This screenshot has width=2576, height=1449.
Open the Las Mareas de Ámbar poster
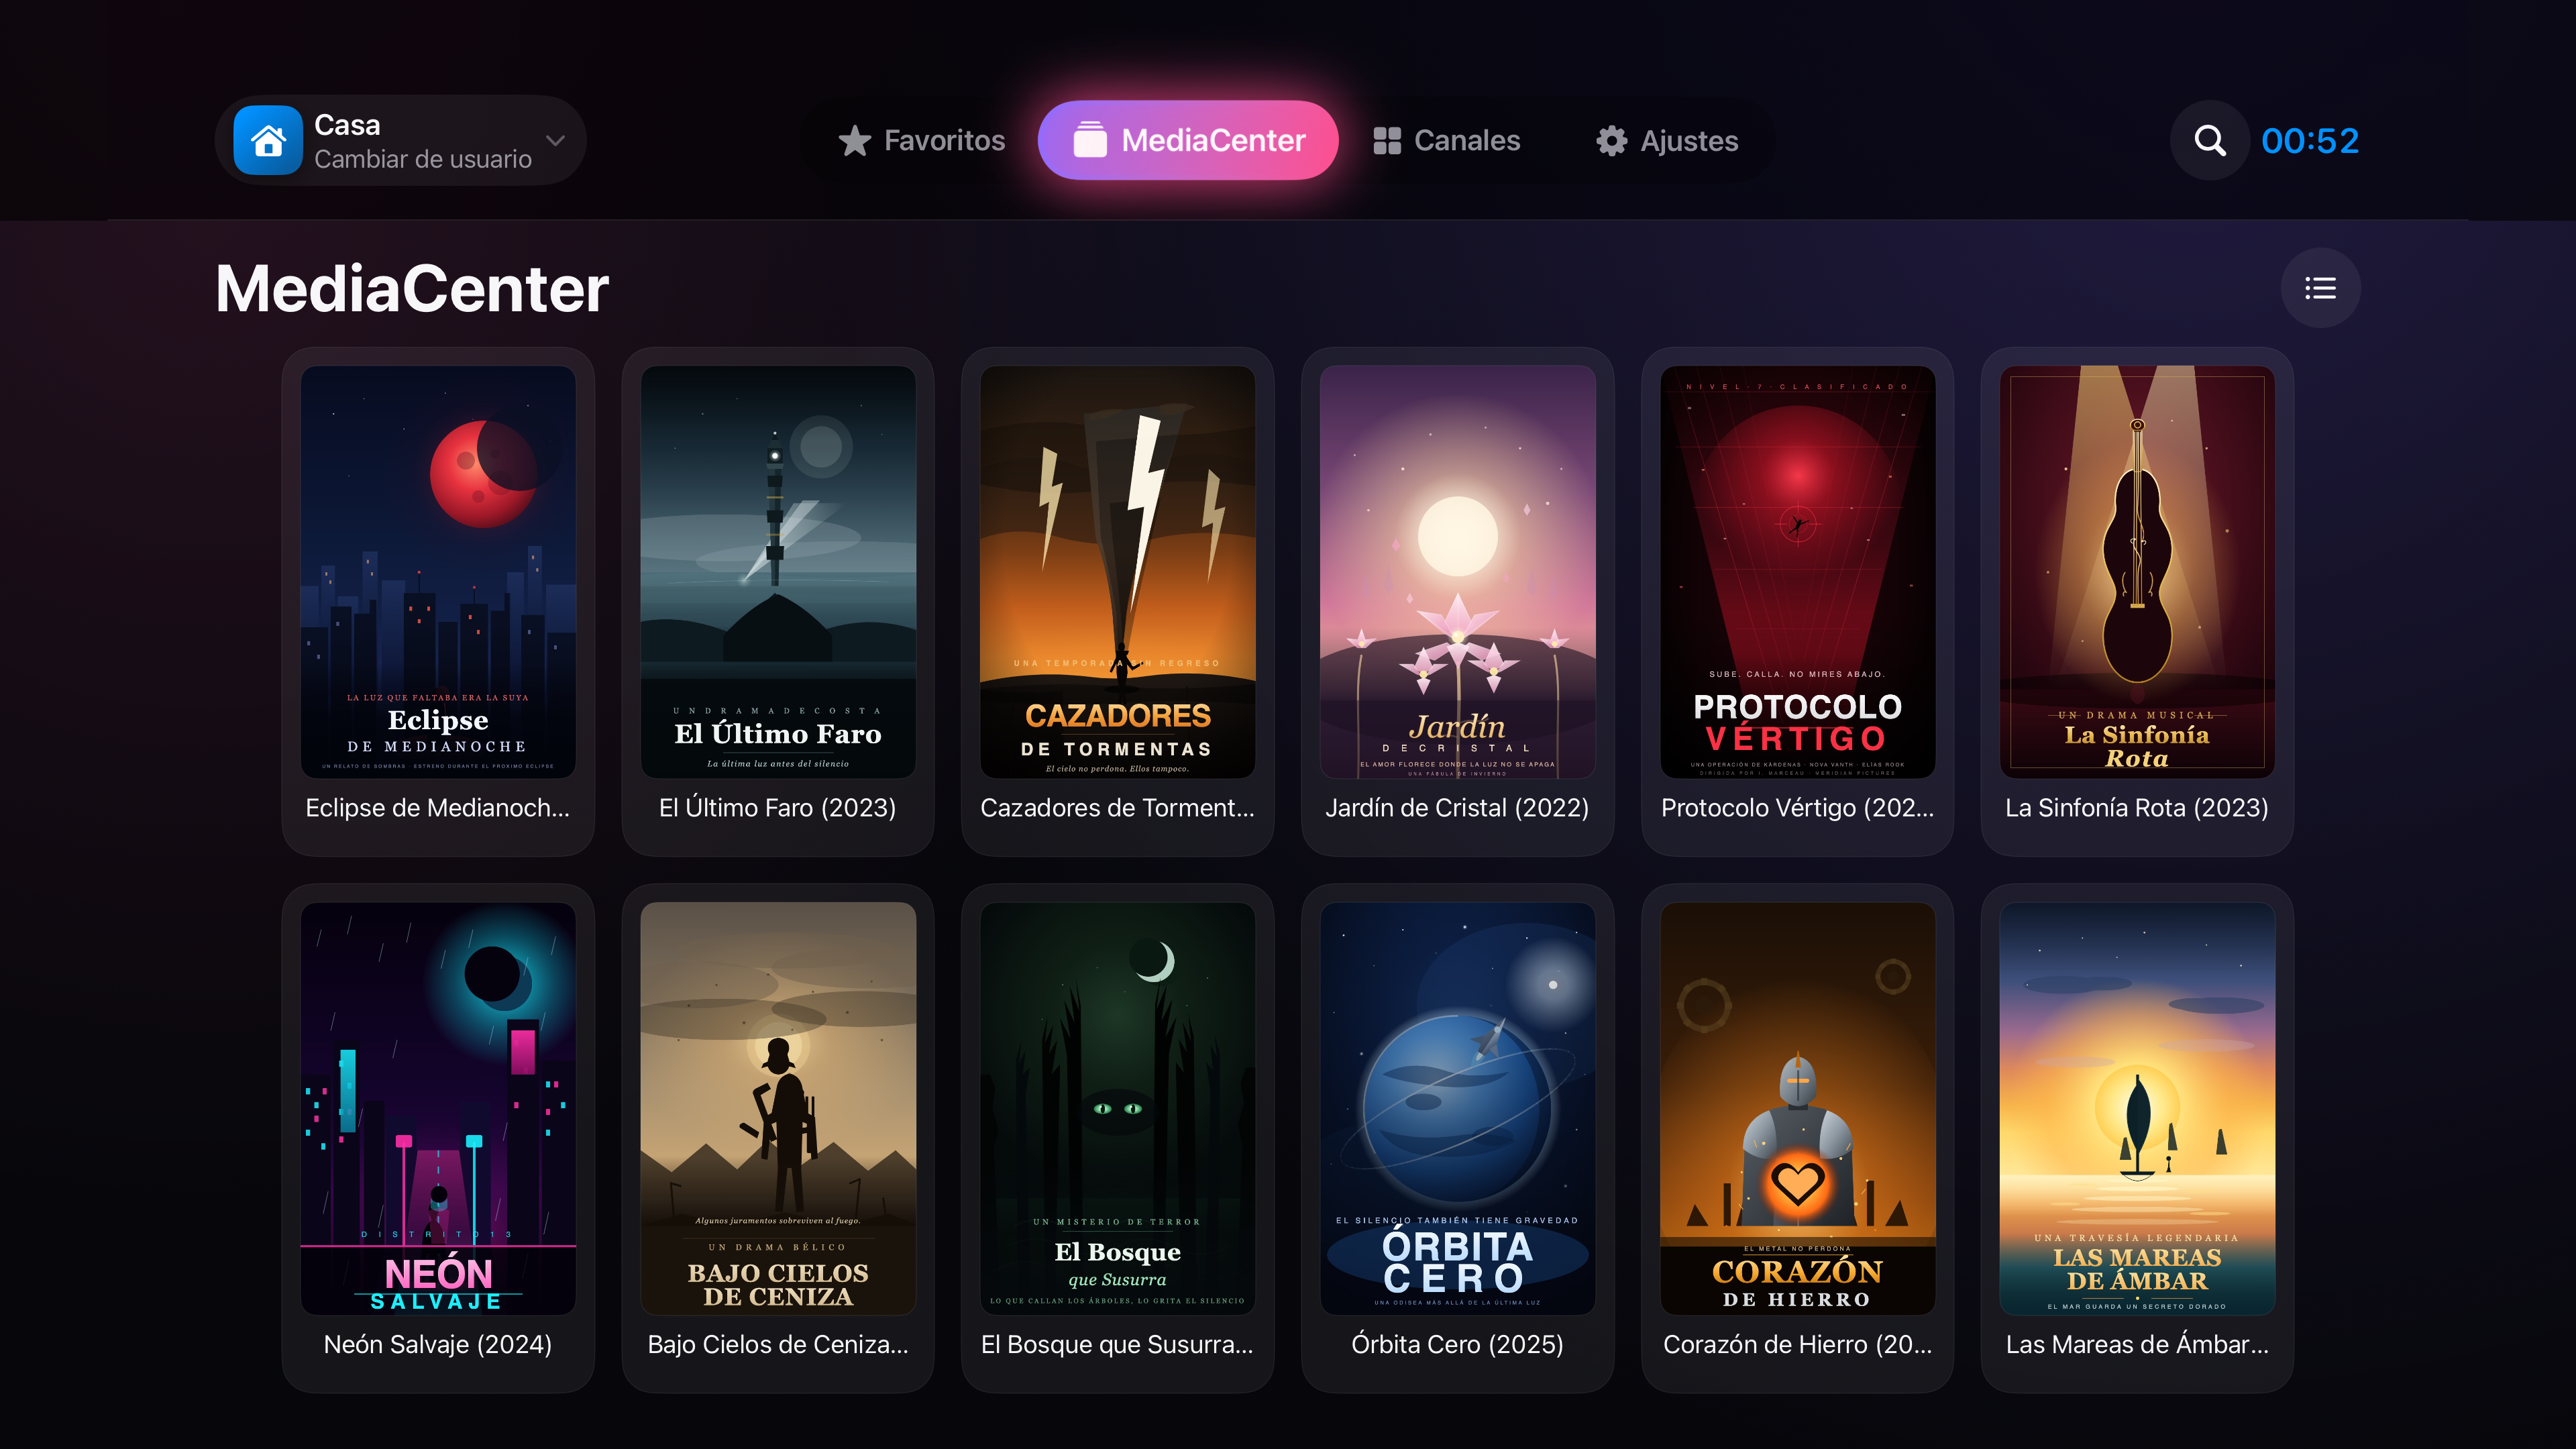click(2138, 1109)
